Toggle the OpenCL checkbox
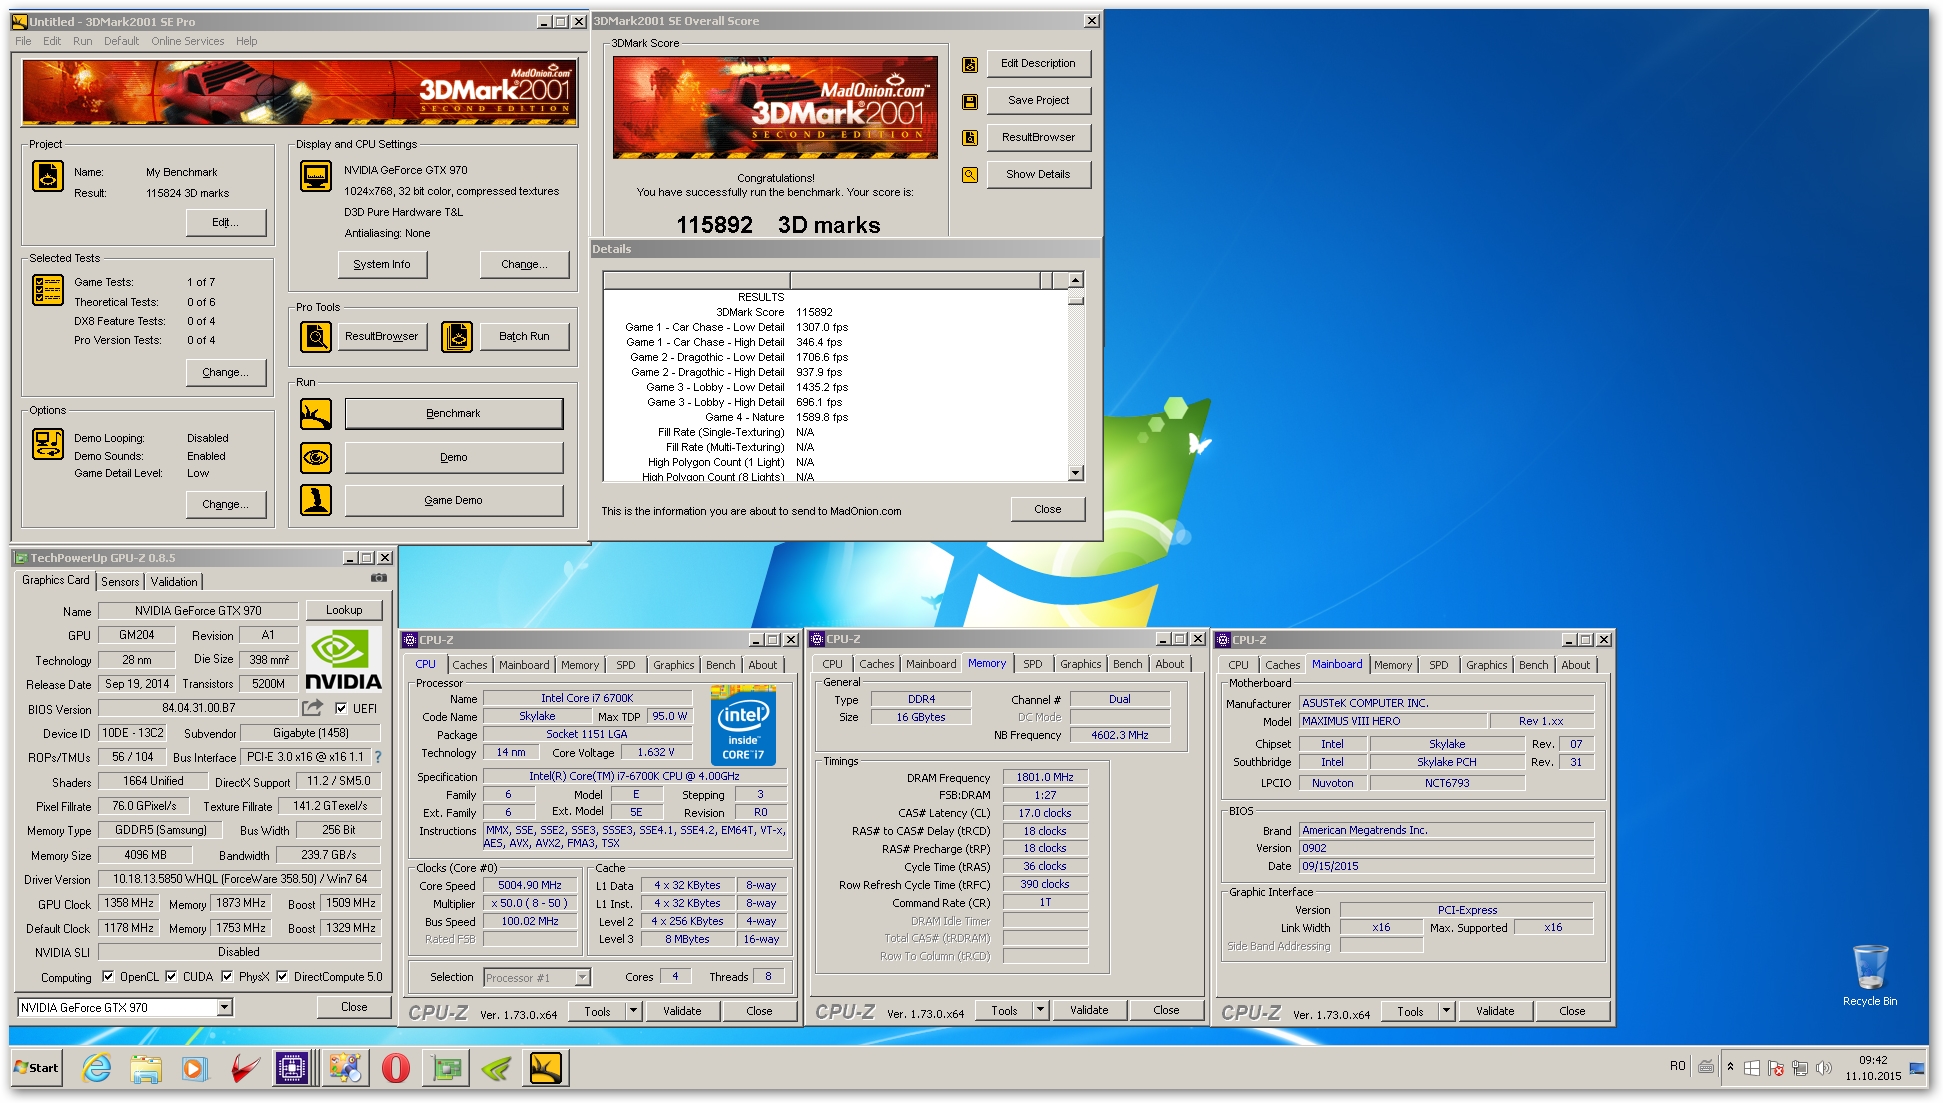1943x1103 pixels. (108, 977)
